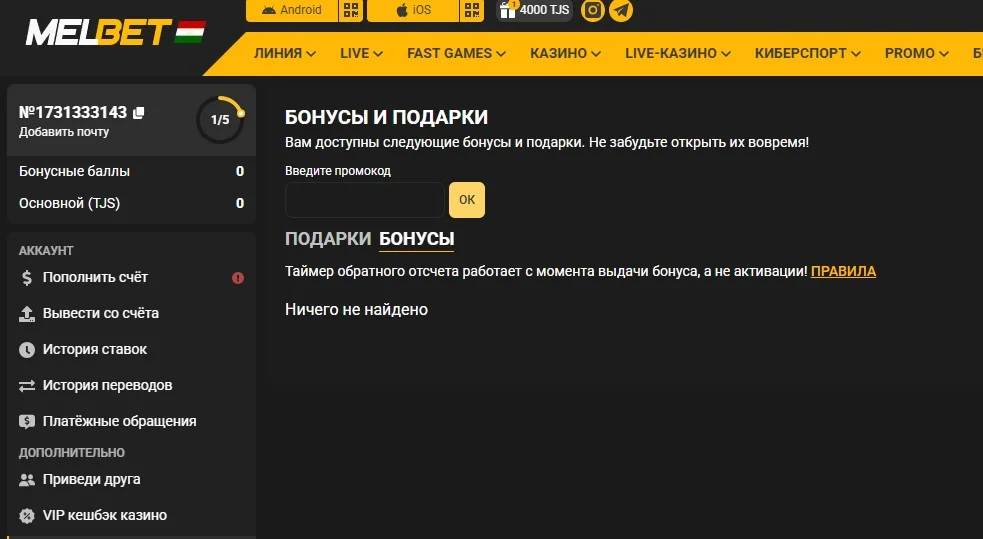
Task: Click the upload icon for Вывести со счёта
Action: click(27, 313)
